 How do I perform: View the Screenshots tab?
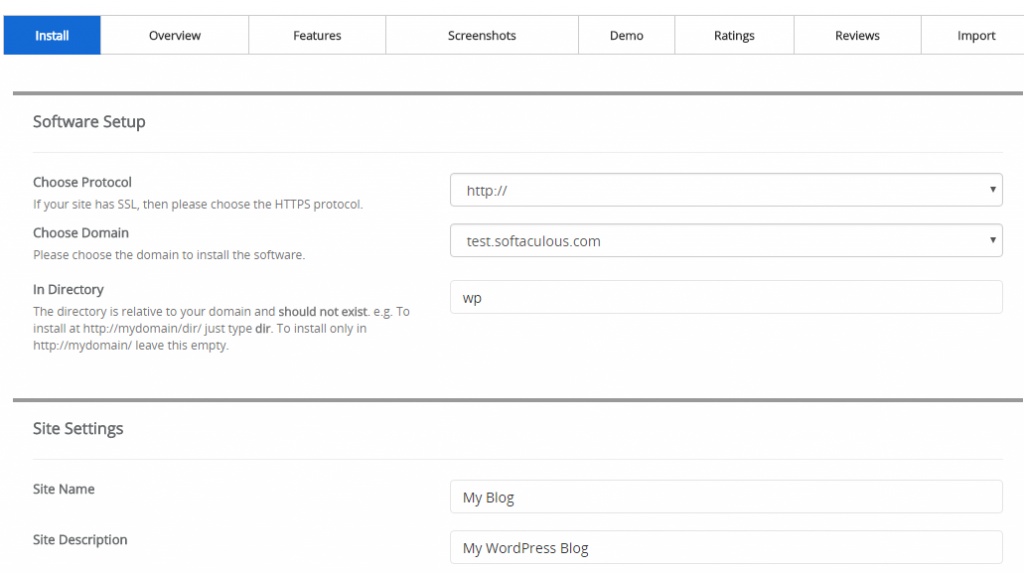pyautogui.click(x=482, y=36)
